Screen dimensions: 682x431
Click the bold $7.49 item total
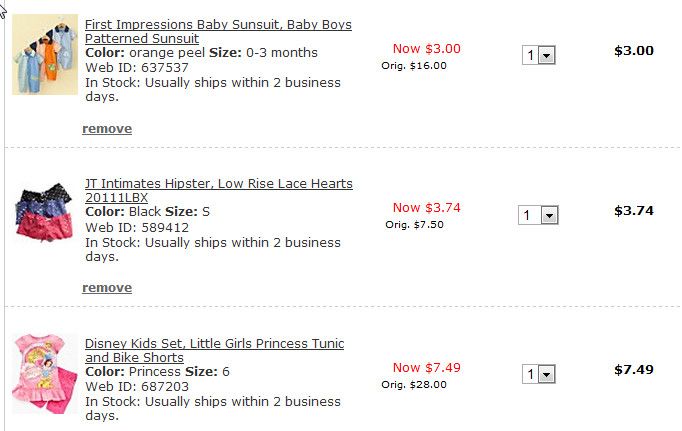tap(634, 370)
